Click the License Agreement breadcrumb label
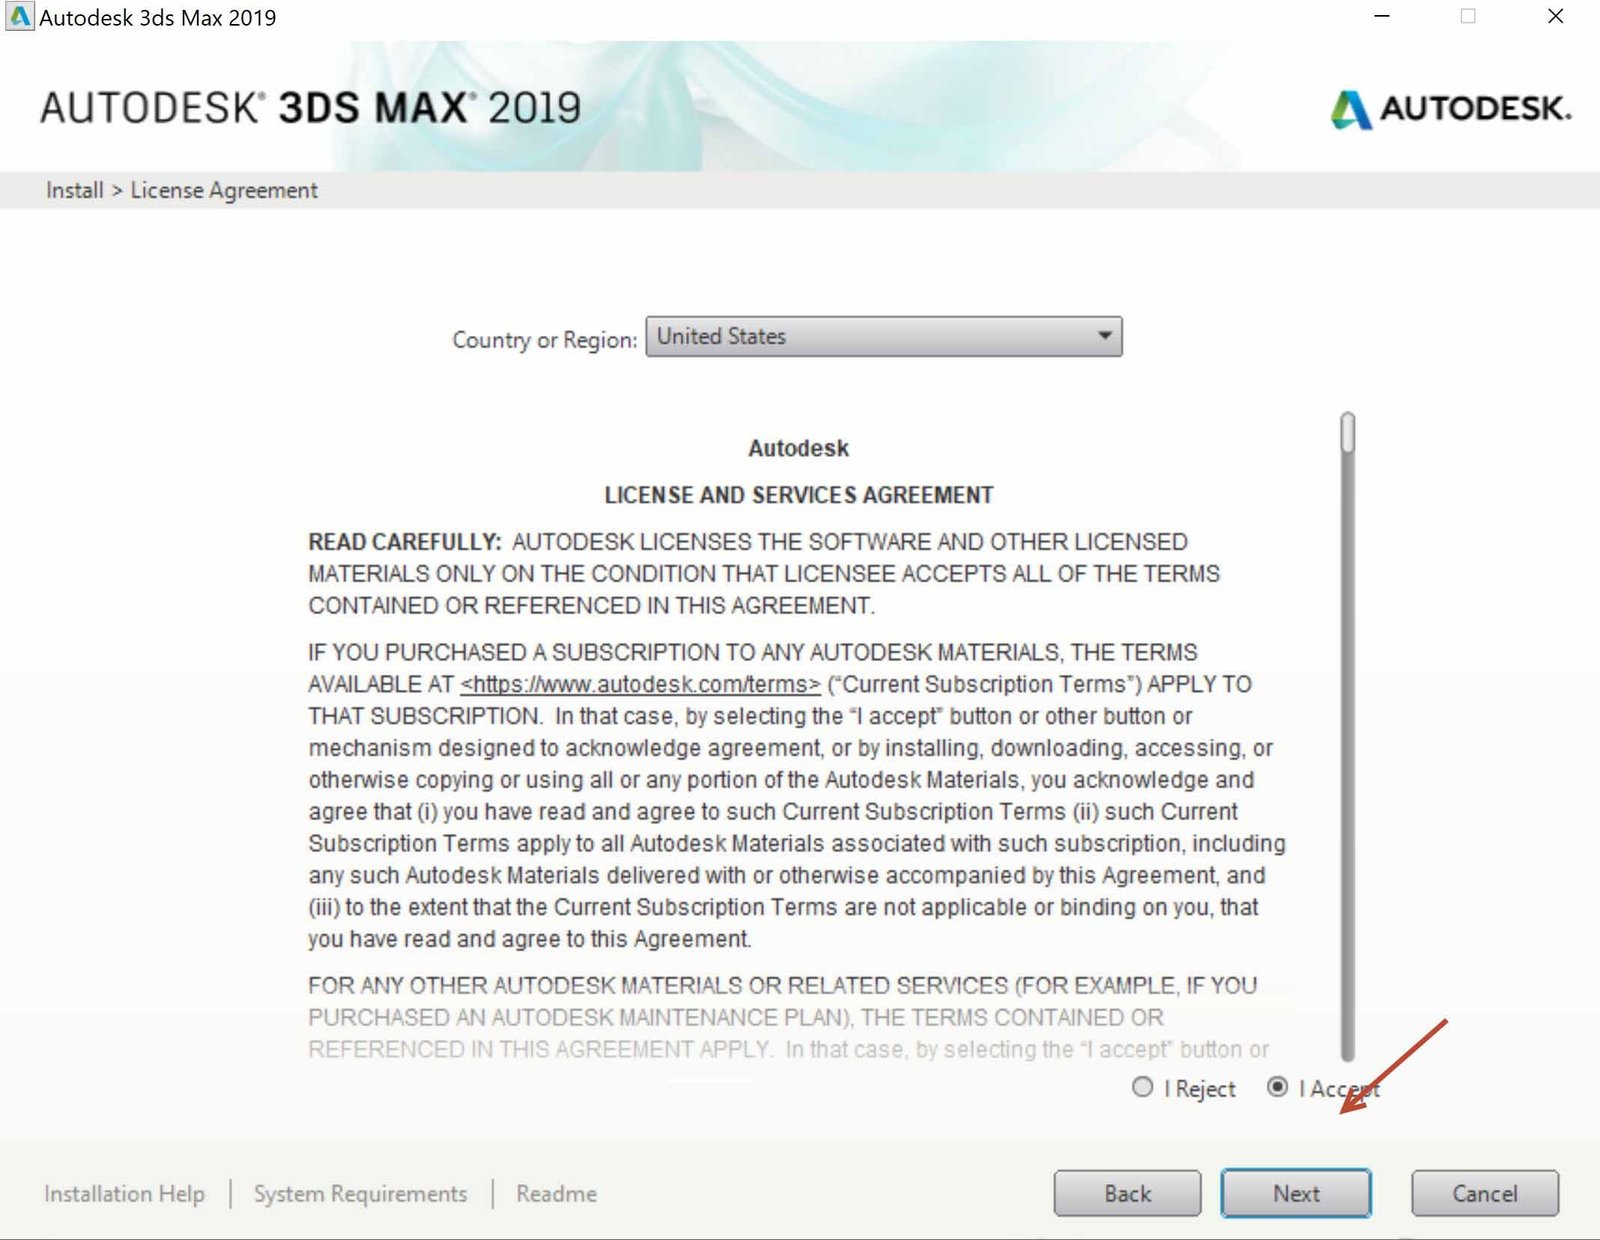1600x1240 pixels. tap(223, 189)
